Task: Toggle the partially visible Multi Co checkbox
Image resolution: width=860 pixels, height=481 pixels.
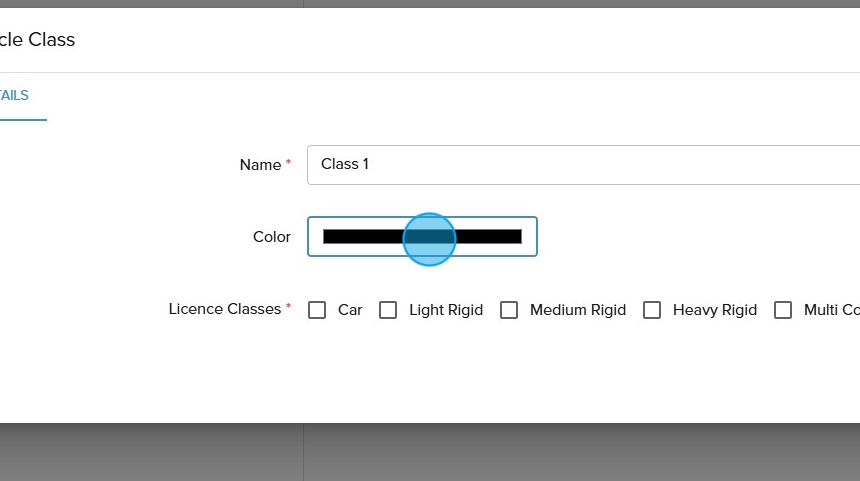Action: (783, 310)
